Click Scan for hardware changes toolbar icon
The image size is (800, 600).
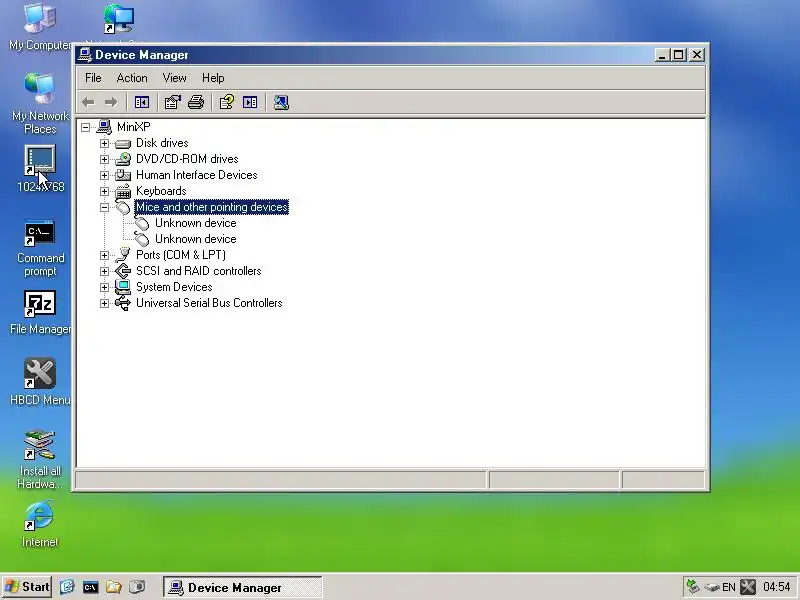click(x=281, y=103)
